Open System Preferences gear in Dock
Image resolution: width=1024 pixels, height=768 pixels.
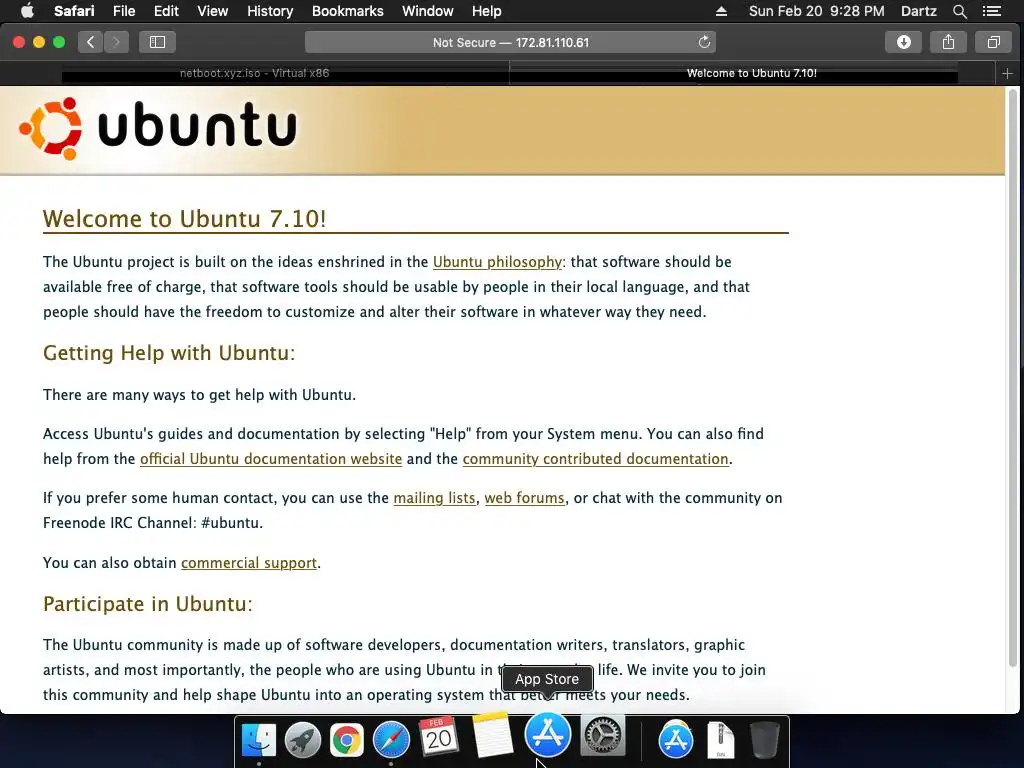click(603, 735)
